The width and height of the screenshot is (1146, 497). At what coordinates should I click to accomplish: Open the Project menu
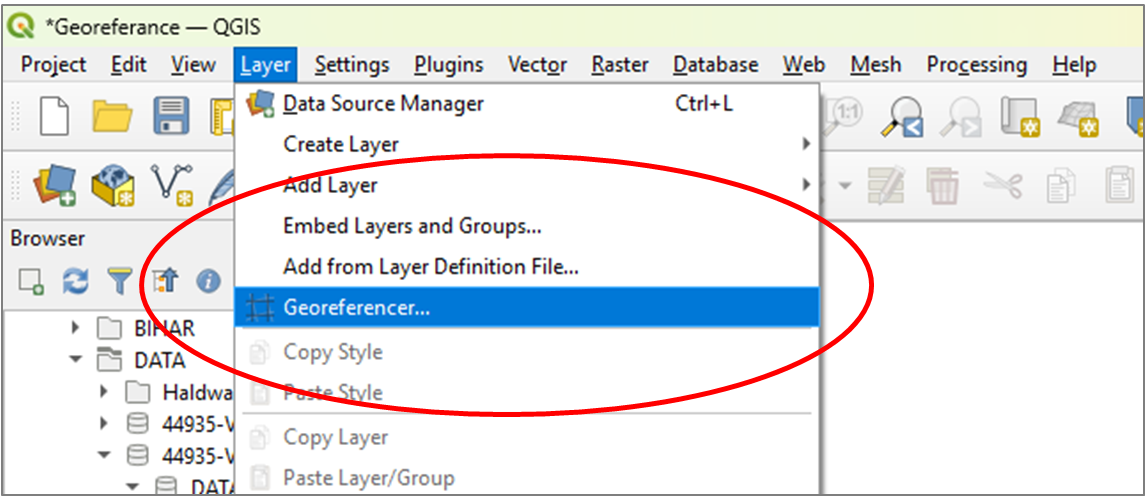[53, 65]
